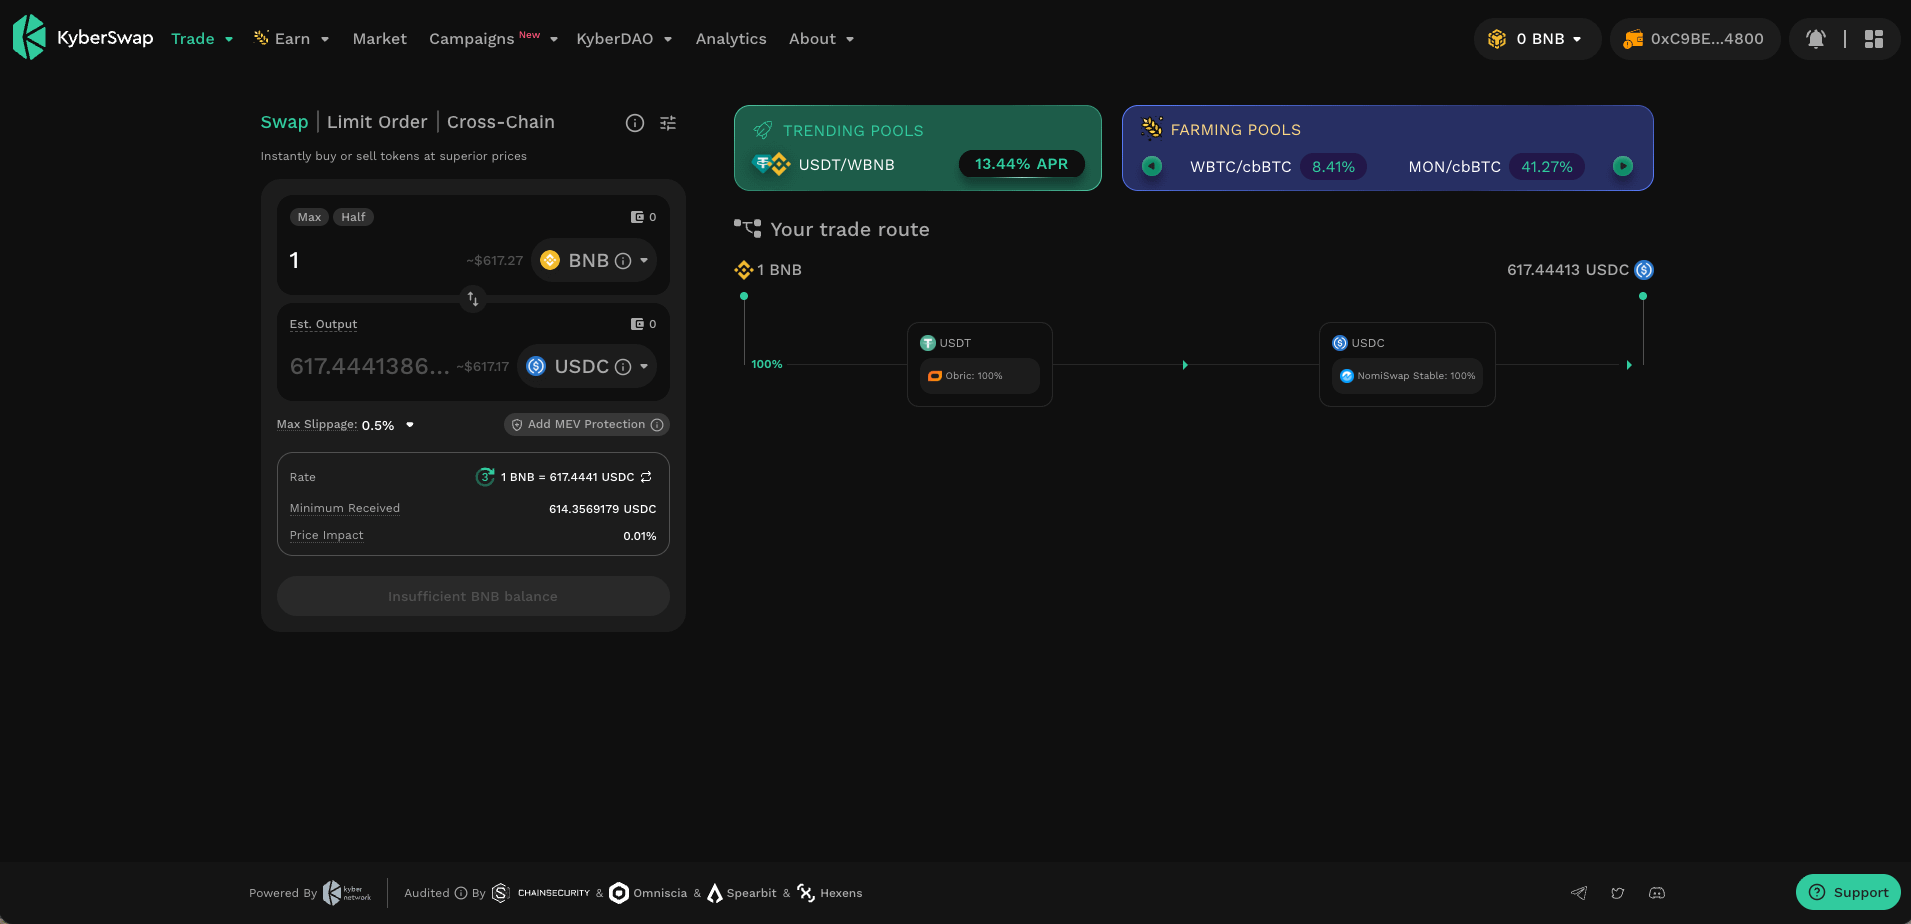
Task: Click Obric: 100% route pool
Action: tap(979, 376)
